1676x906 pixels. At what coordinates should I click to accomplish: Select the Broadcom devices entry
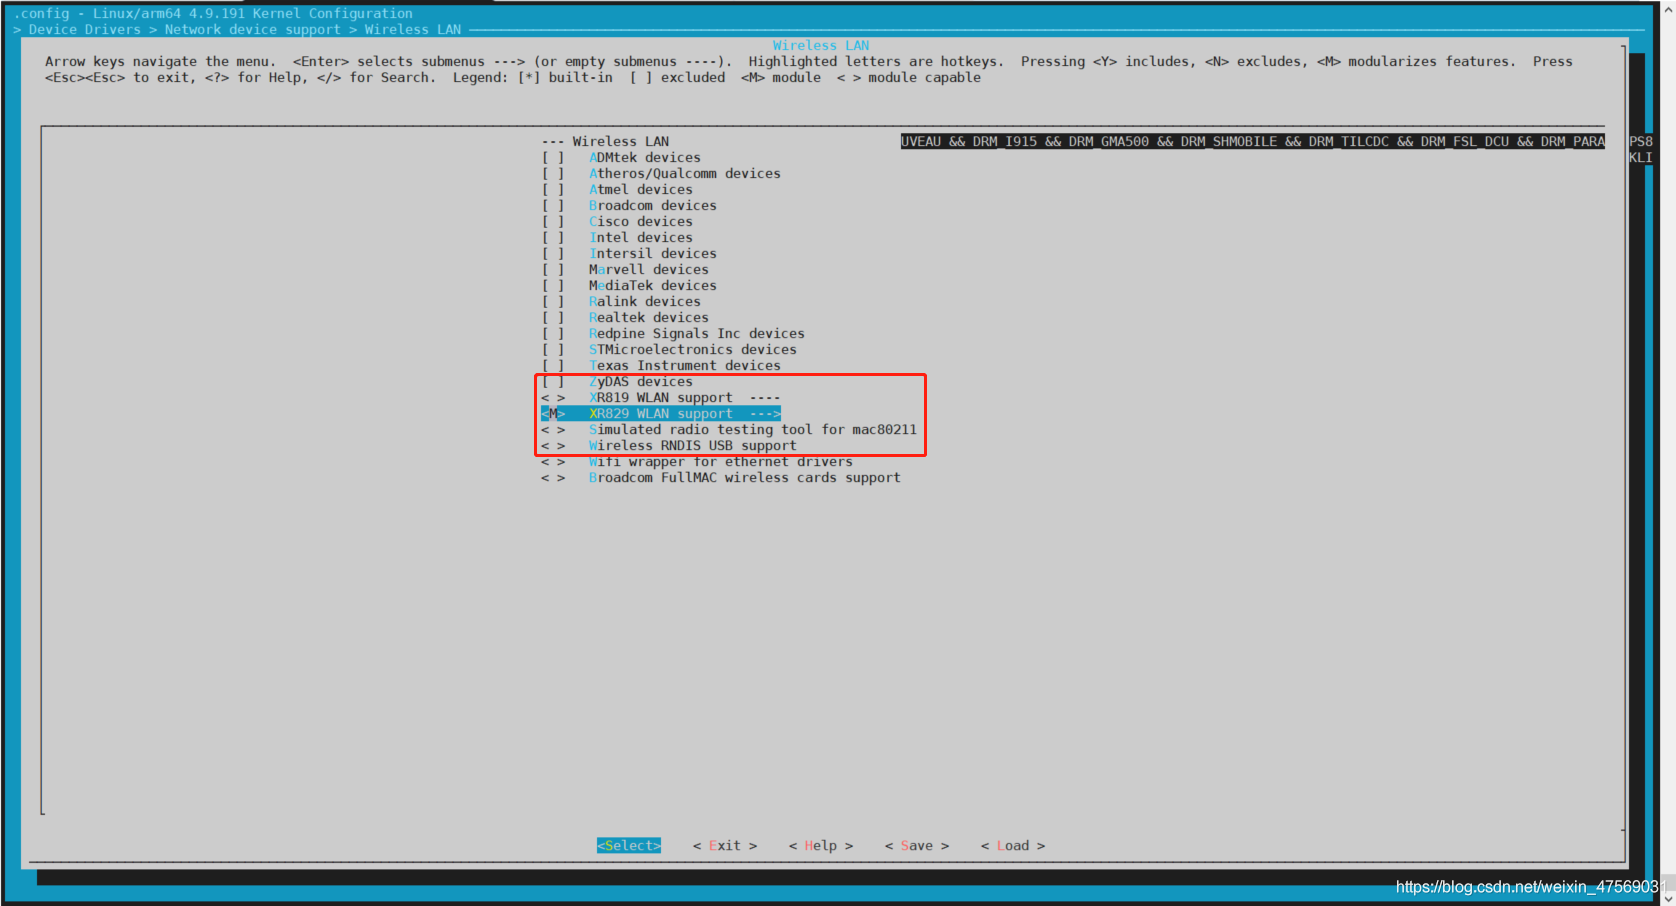[653, 206]
